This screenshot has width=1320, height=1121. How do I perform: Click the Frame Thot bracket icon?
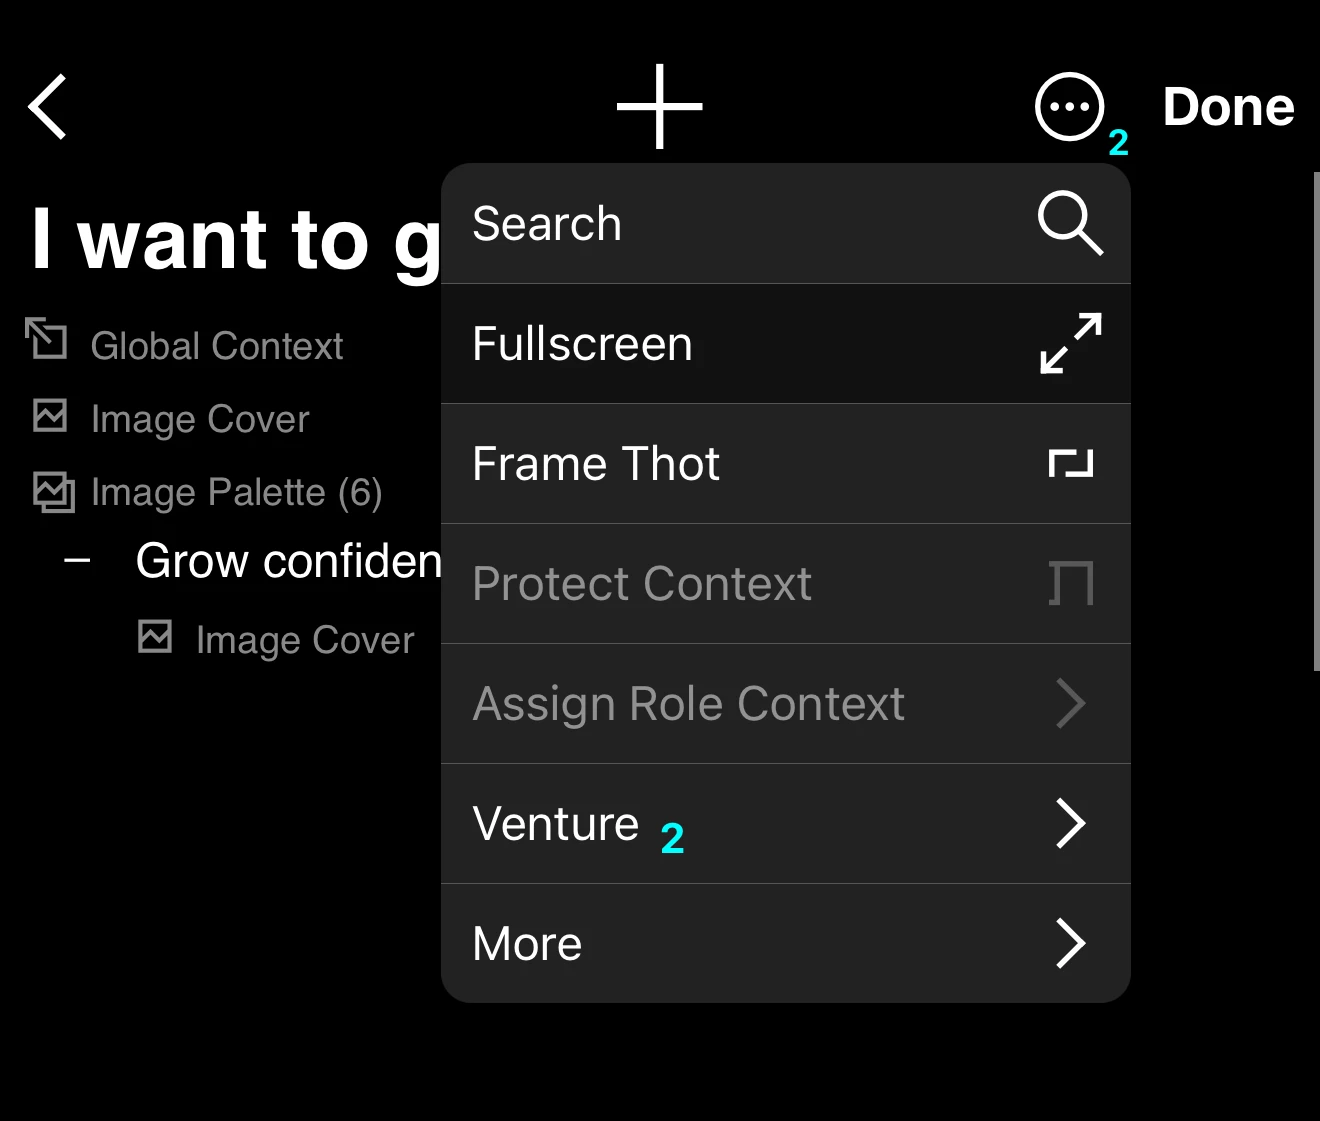1070,463
